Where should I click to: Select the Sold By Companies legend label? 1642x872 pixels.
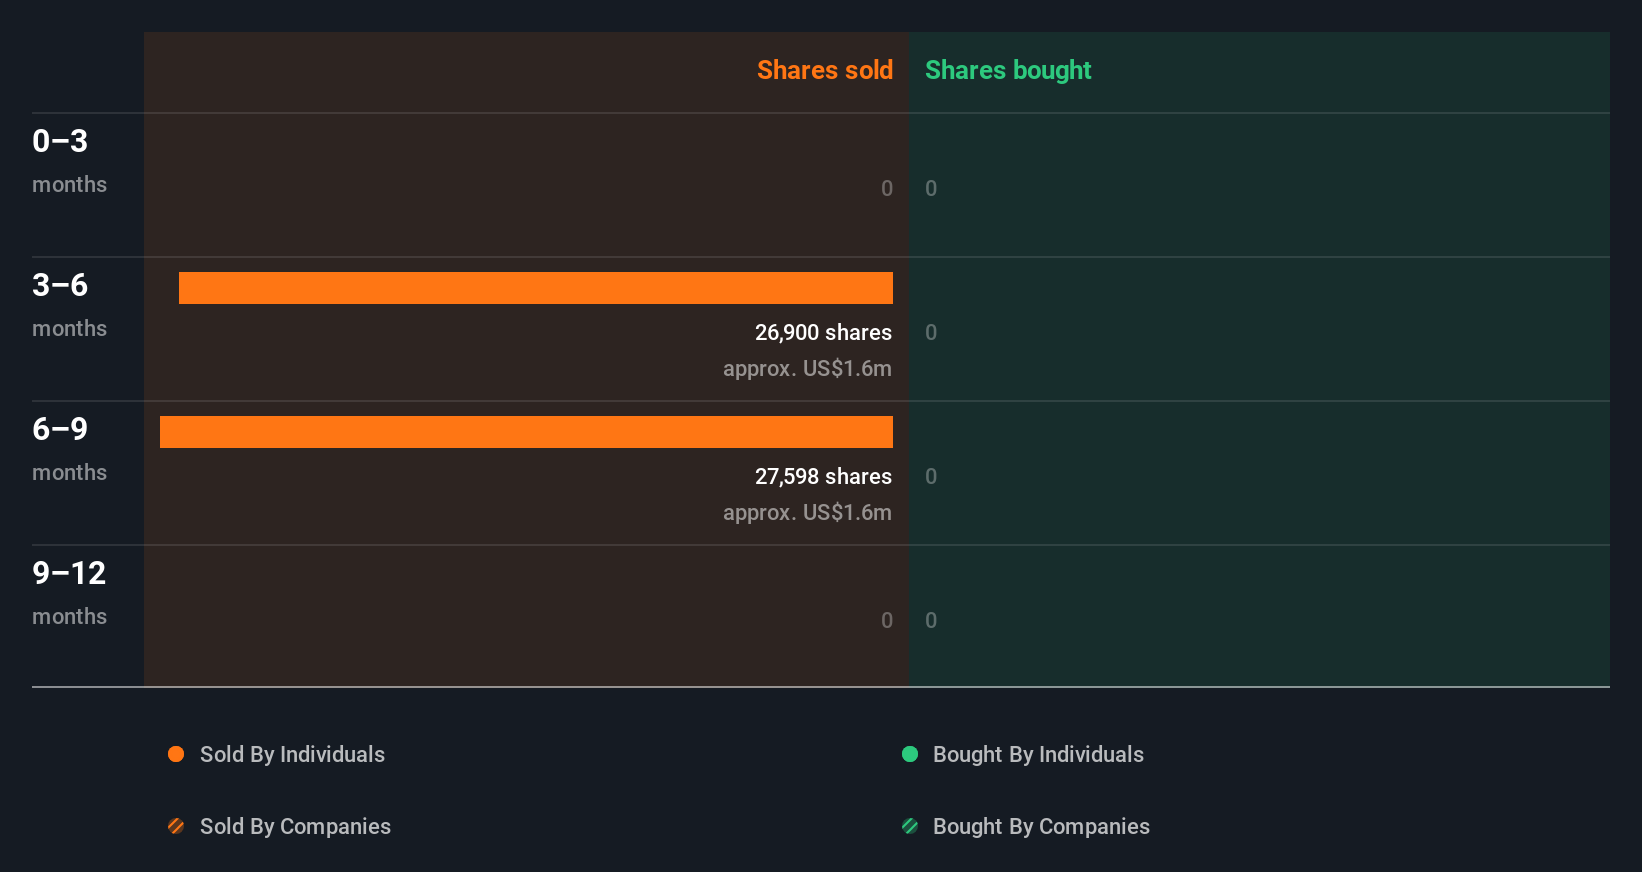point(295,826)
